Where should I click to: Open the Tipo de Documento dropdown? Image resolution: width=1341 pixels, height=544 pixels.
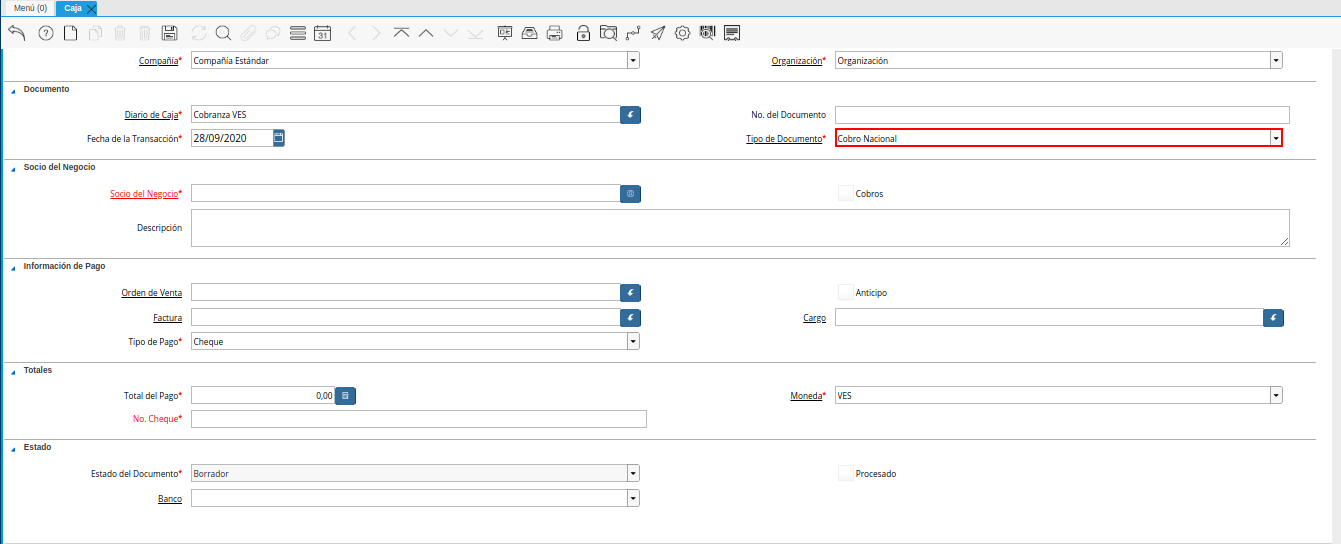click(1276, 138)
